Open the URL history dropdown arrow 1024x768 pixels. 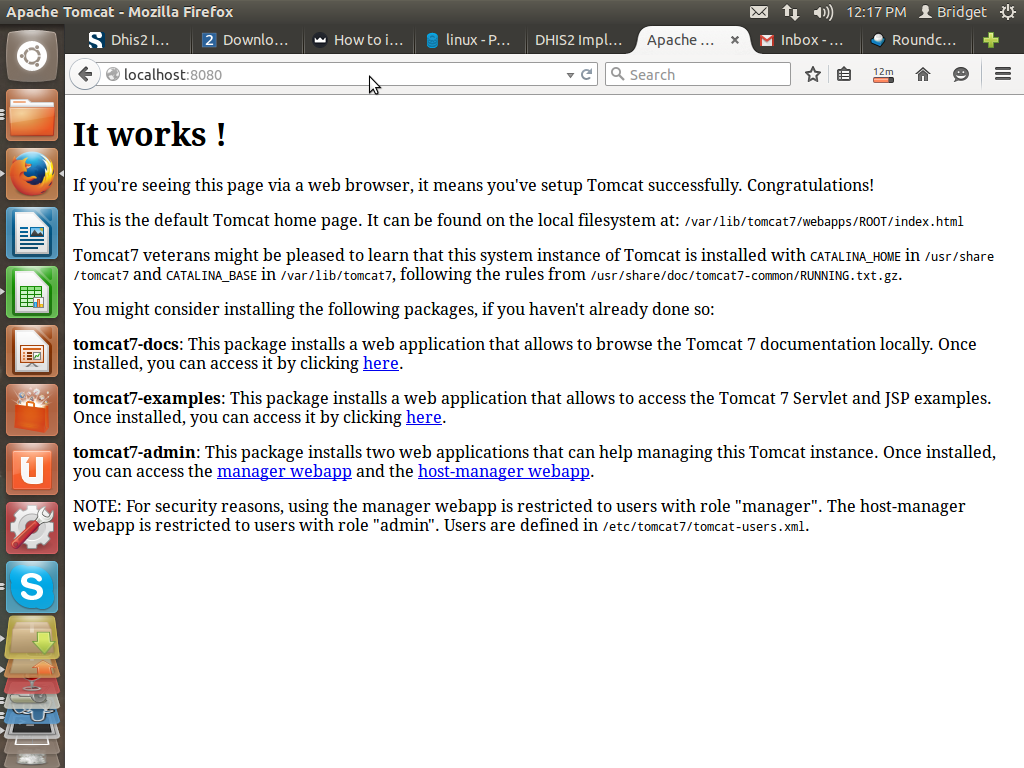[x=570, y=75]
